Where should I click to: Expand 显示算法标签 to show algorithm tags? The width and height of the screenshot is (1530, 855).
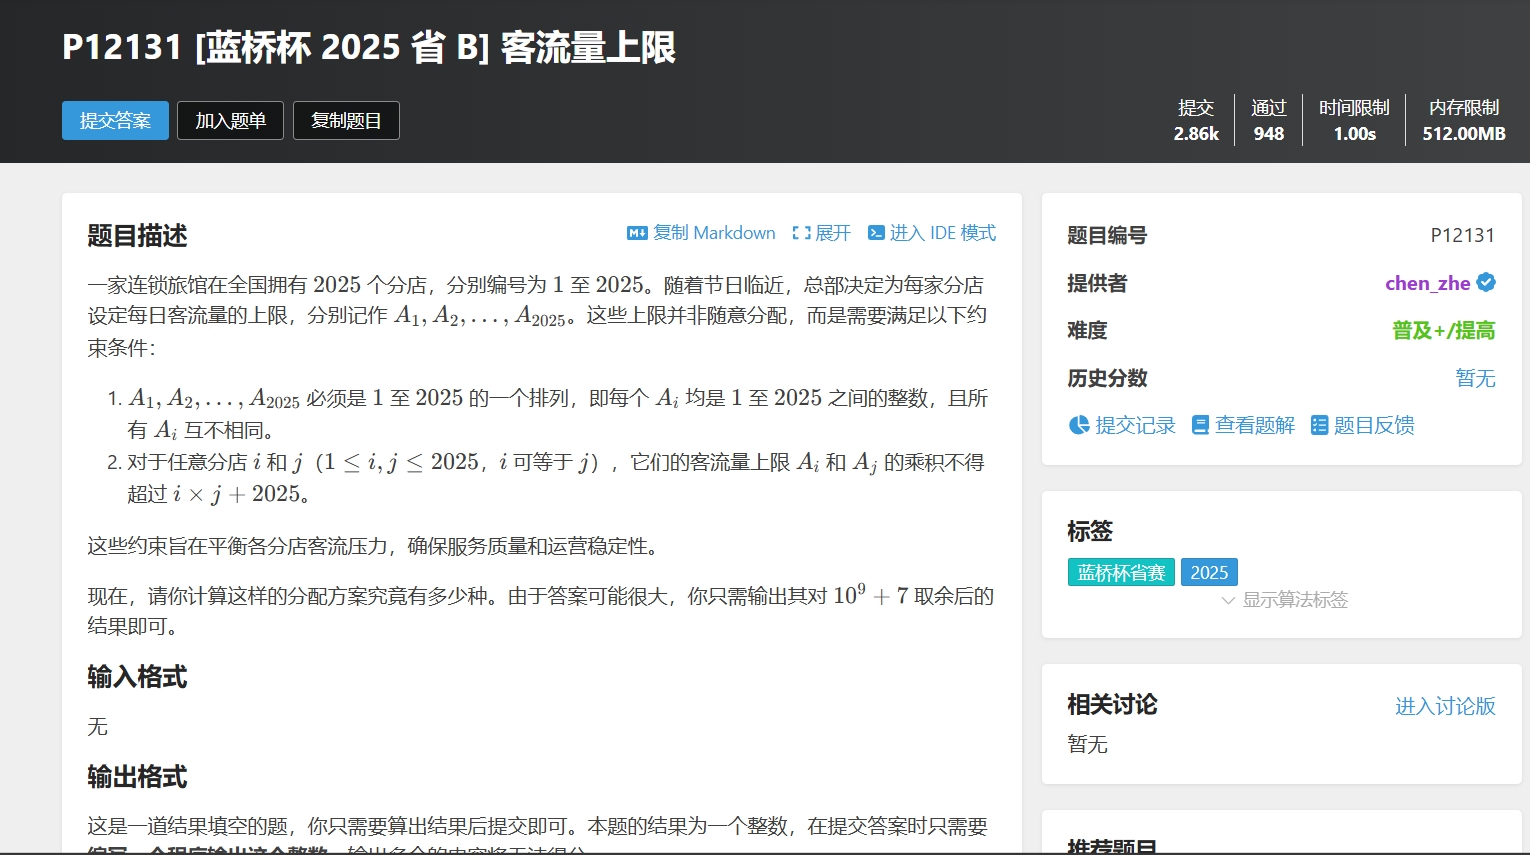tap(1295, 600)
